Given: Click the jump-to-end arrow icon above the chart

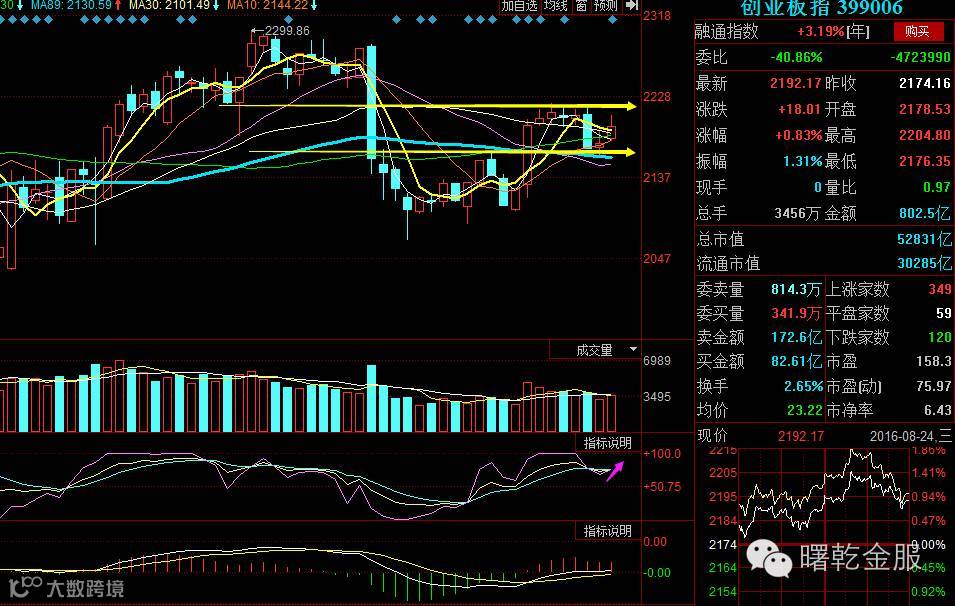Looking at the screenshot, I should [x=632, y=5].
